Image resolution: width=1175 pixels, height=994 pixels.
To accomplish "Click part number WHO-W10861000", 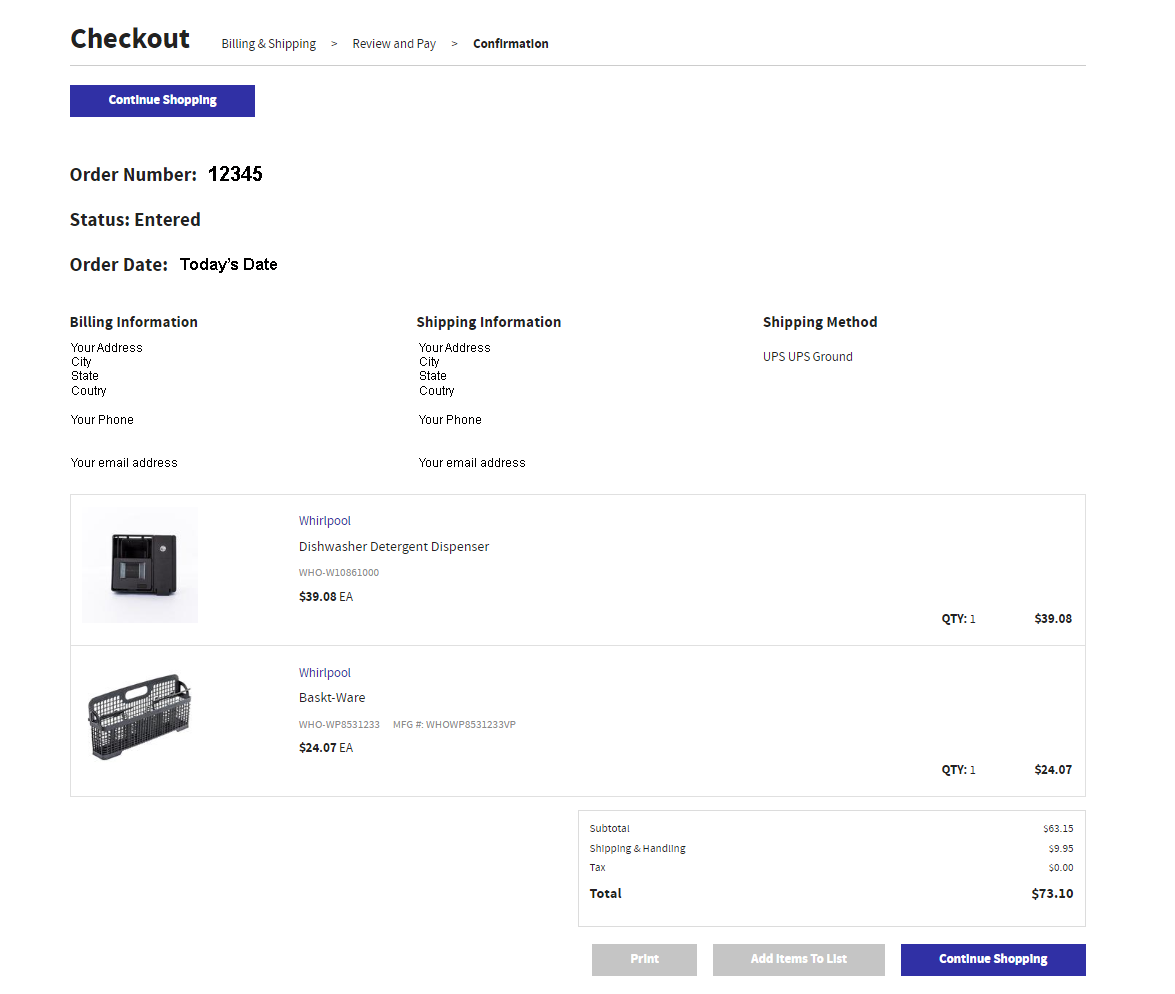I will (339, 573).
